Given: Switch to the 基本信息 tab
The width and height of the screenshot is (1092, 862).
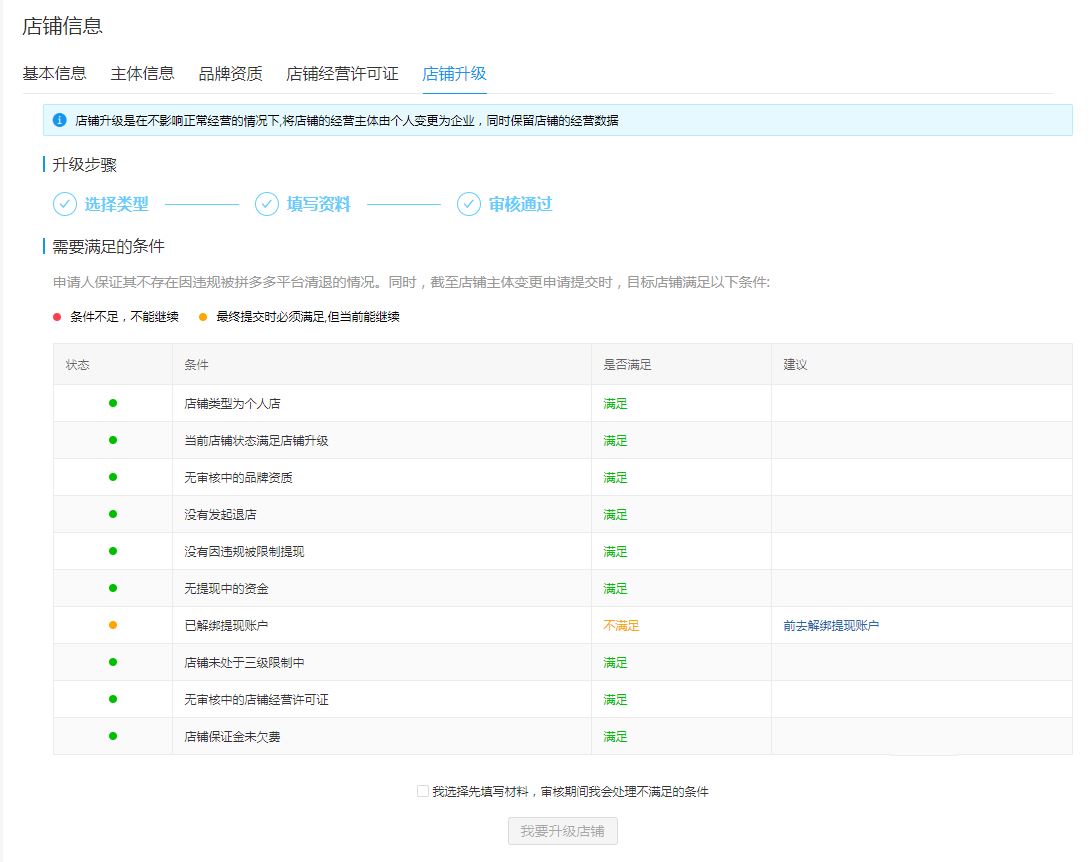Looking at the screenshot, I should click(54, 73).
